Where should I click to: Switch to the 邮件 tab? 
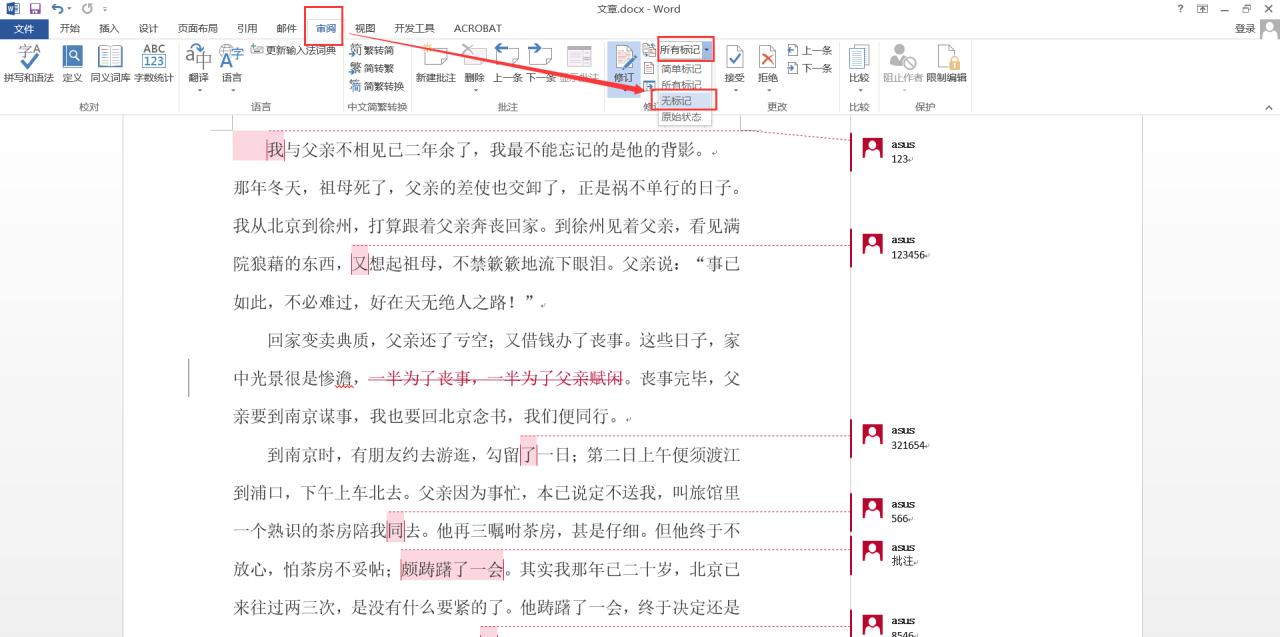[286, 28]
